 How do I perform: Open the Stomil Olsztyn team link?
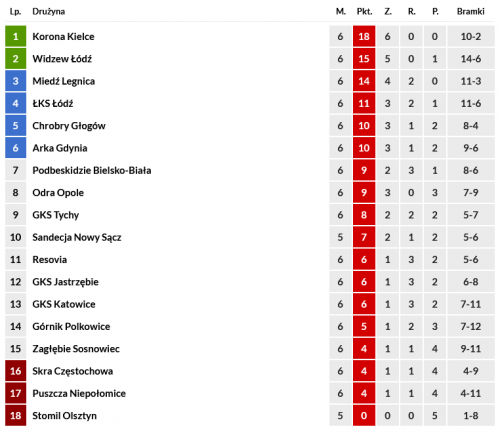pyautogui.click(x=64, y=416)
